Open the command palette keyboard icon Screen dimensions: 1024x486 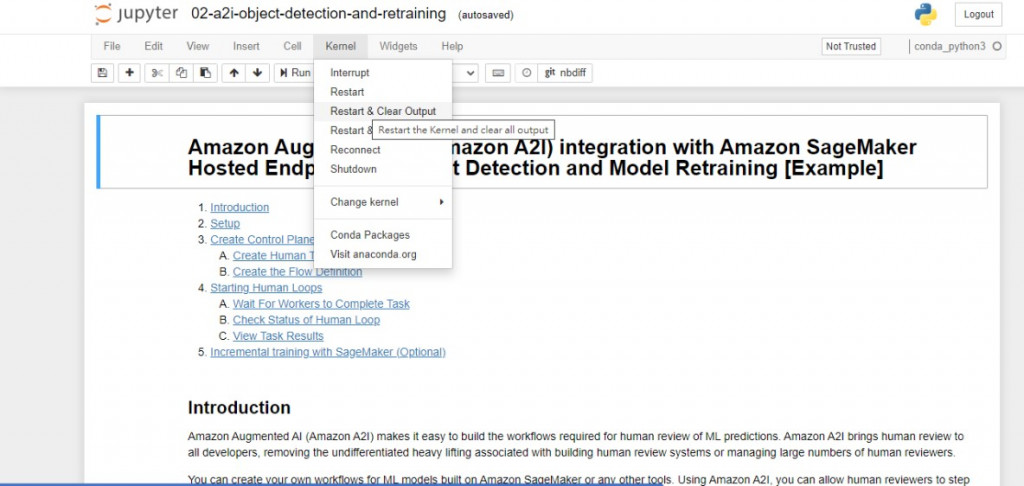point(498,73)
